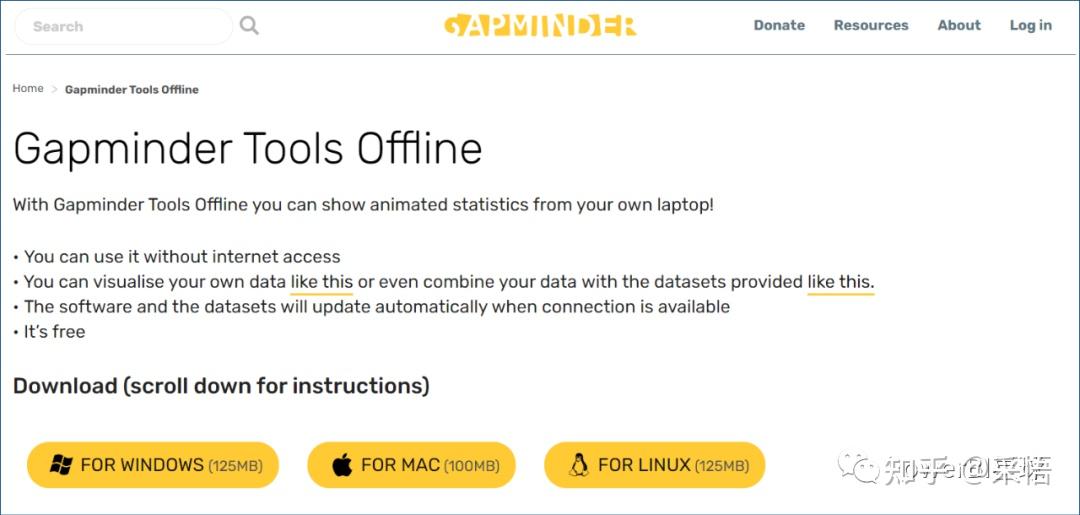Navigate to Home via breadcrumb
1080x515 pixels.
click(x=28, y=89)
